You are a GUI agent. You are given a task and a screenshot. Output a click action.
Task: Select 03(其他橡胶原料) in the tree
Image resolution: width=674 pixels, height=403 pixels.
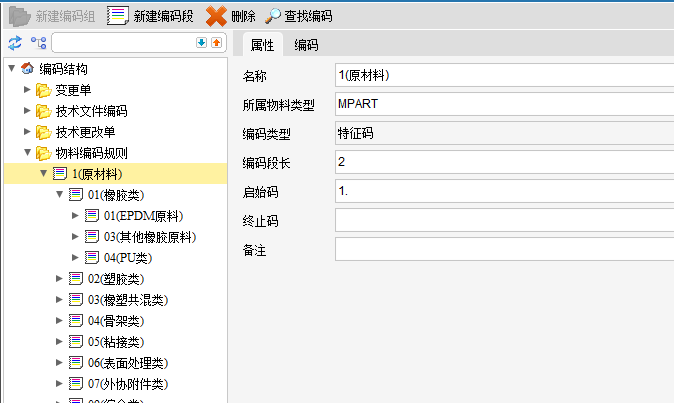[149, 237]
